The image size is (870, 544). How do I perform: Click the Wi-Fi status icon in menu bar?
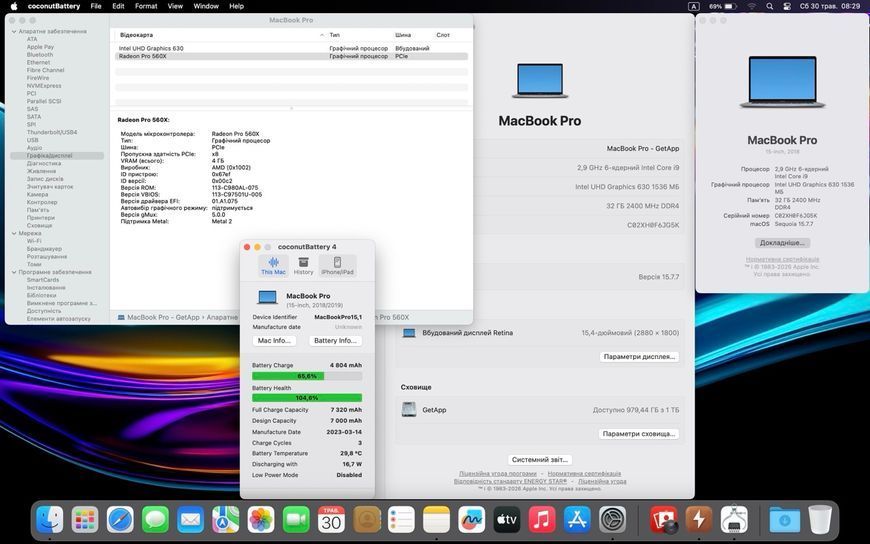[x=752, y=6]
